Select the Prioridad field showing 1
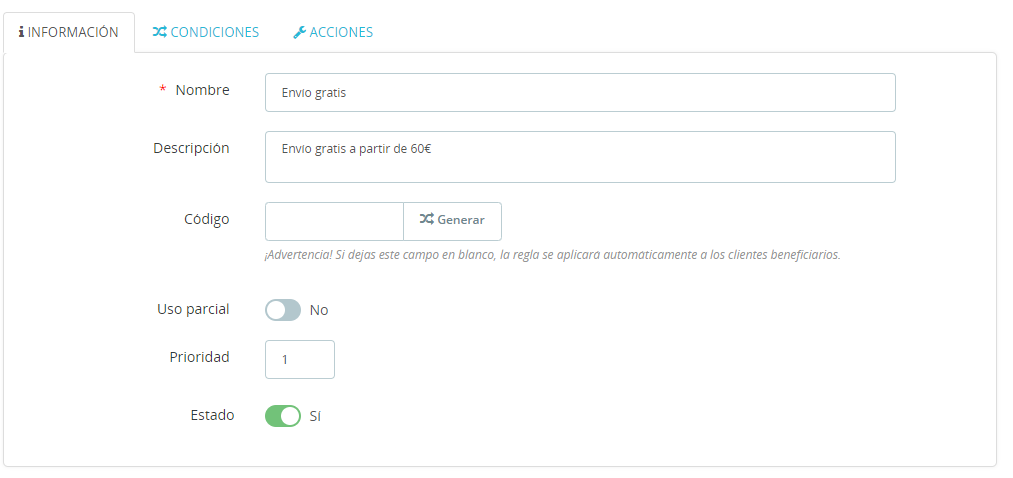1013x478 pixels. [x=300, y=359]
